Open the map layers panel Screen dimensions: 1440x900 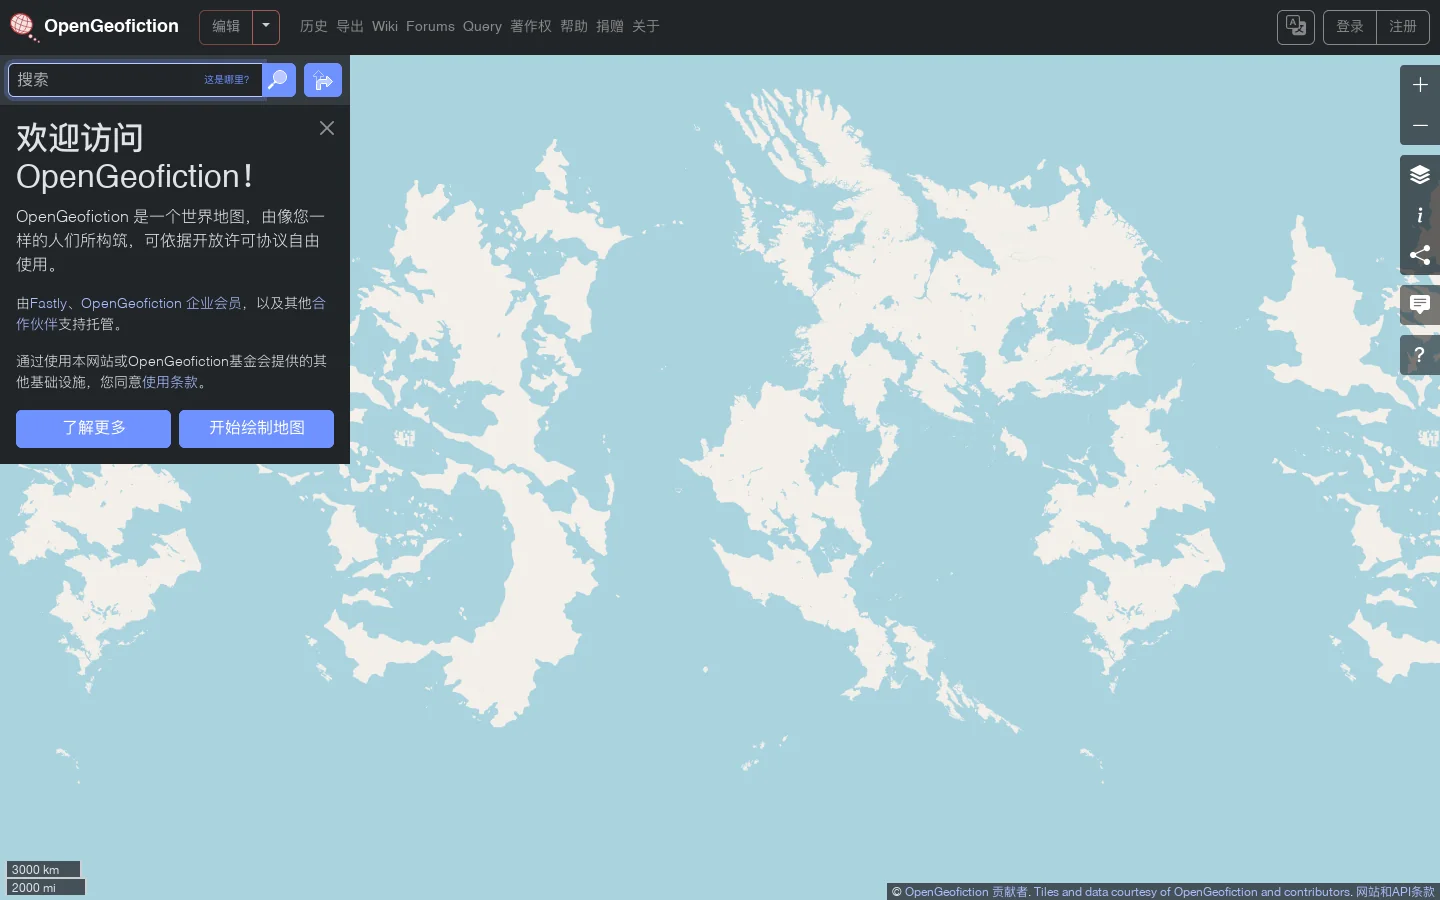coord(1420,175)
